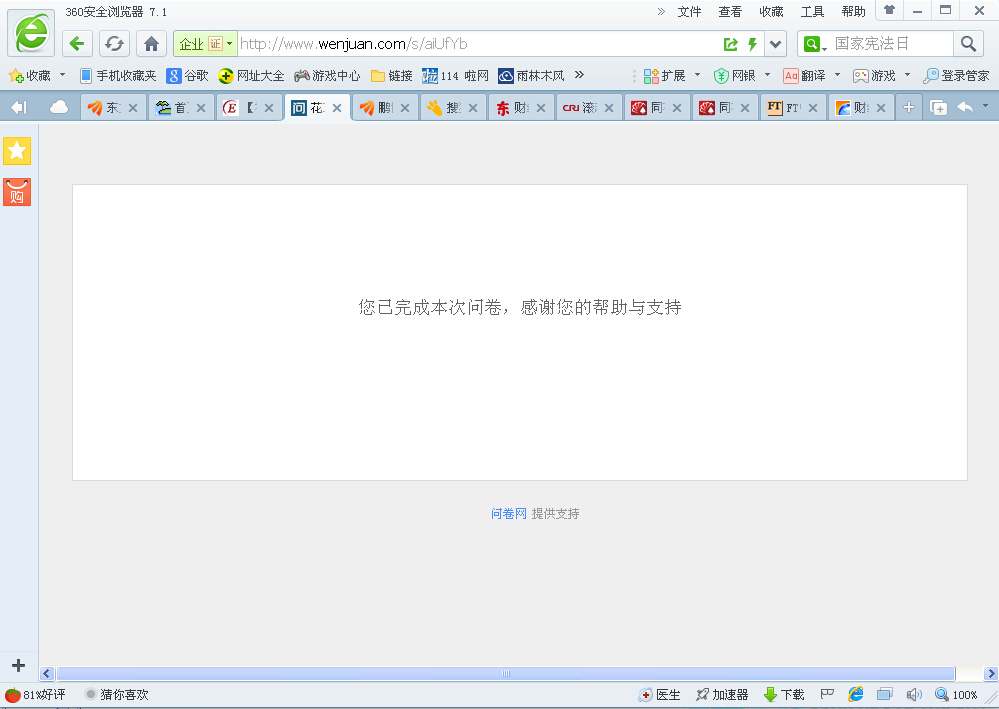999x709 pixels.
Task: Open the 114 啦网 bookmark
Action: point(456,76)
